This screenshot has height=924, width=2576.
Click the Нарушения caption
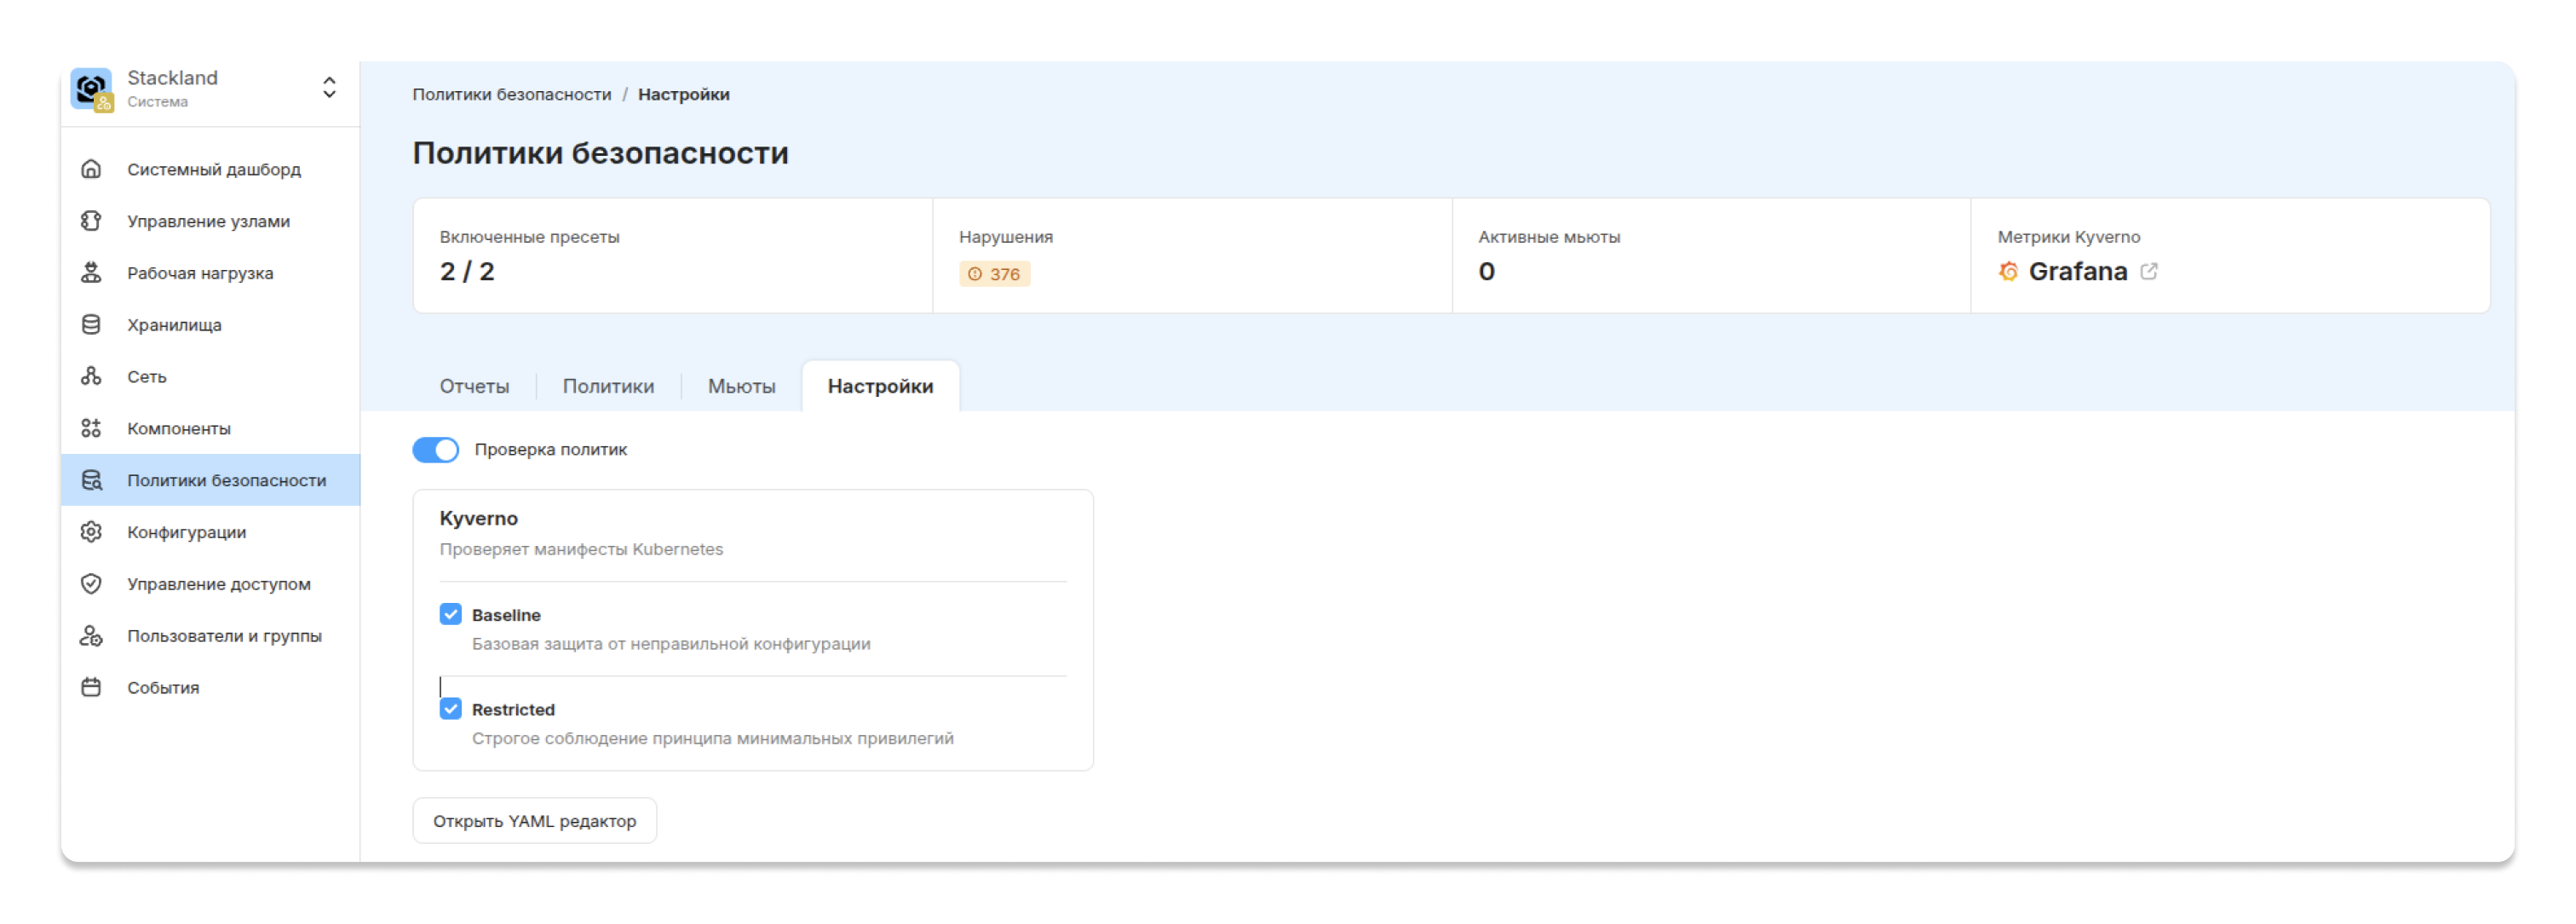pos(1005,238)
